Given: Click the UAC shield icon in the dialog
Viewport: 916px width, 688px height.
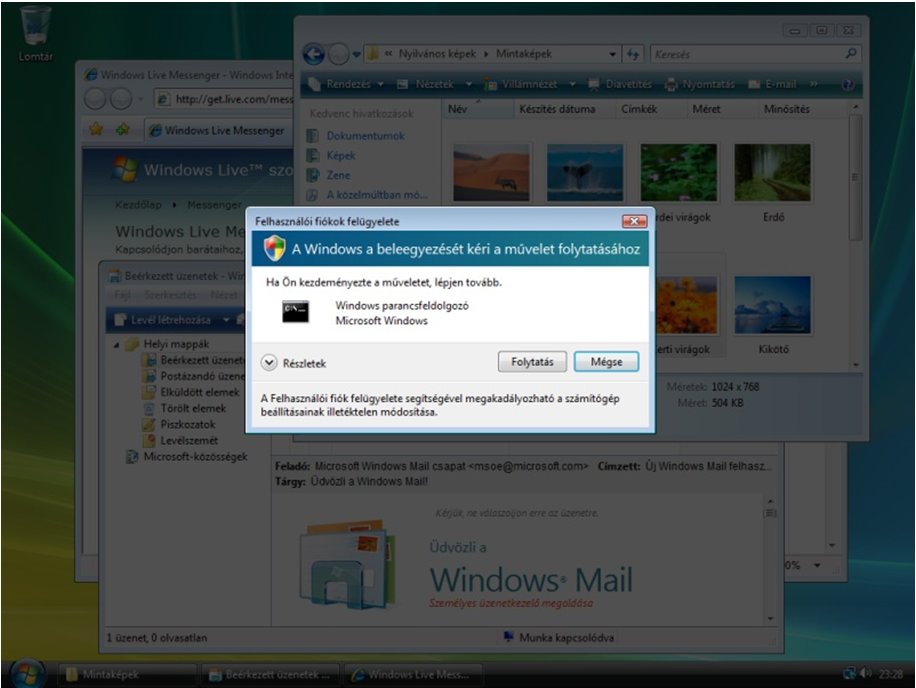Looking at the screenshot, I should pyautogui.click(x=274, y=248).
